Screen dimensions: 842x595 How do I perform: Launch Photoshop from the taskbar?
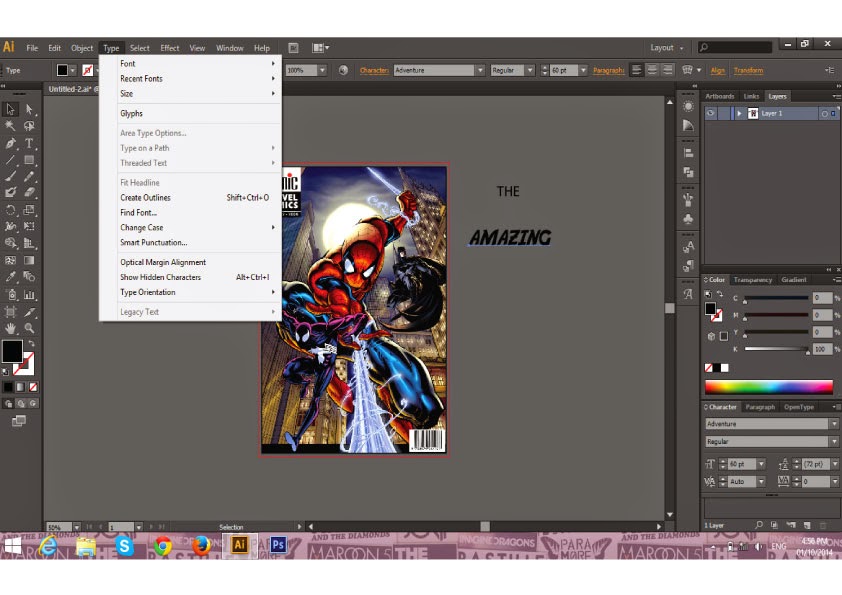(278, 545)
